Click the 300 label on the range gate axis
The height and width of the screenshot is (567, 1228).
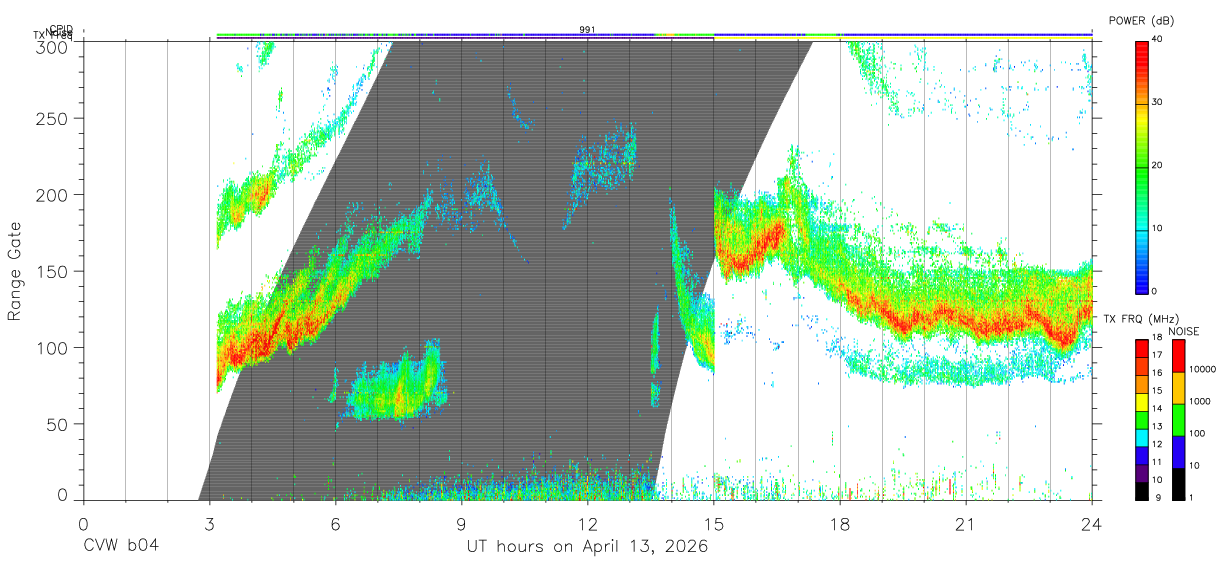(53, 47)
